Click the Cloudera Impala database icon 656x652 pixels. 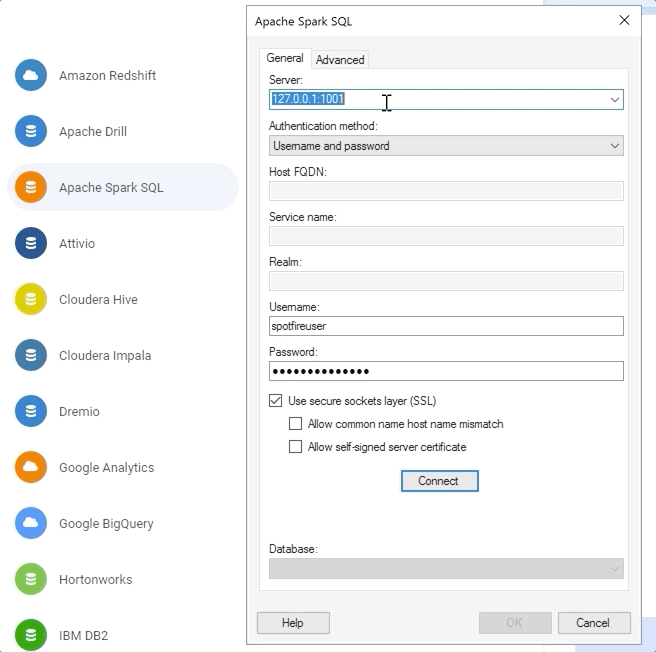(x=31, y=355)
